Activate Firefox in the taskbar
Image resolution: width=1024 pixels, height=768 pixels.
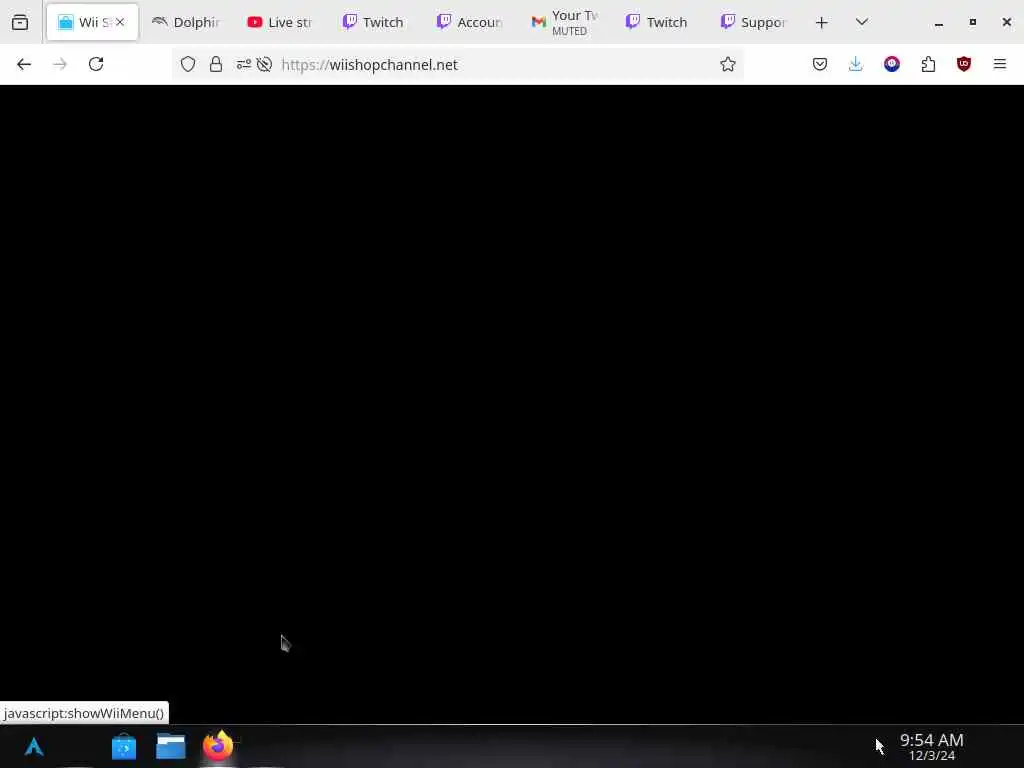pos(218,746)
